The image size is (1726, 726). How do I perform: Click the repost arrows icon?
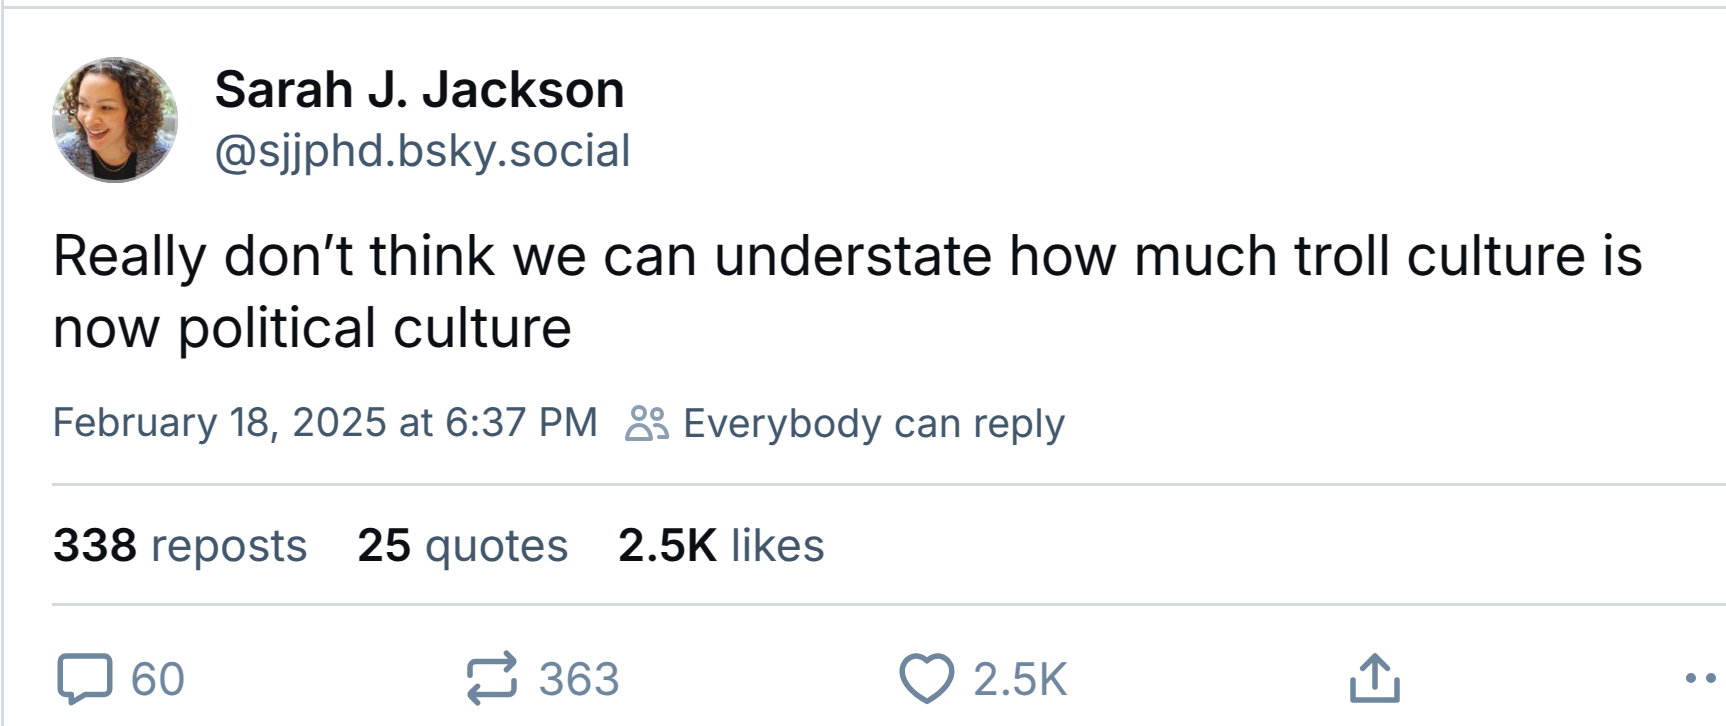[492, 677]
